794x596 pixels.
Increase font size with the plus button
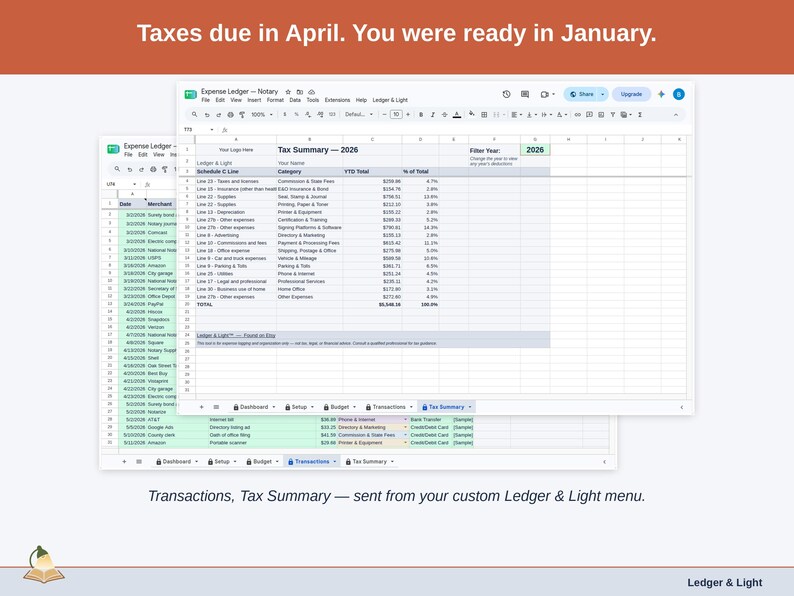click(408, 115)
